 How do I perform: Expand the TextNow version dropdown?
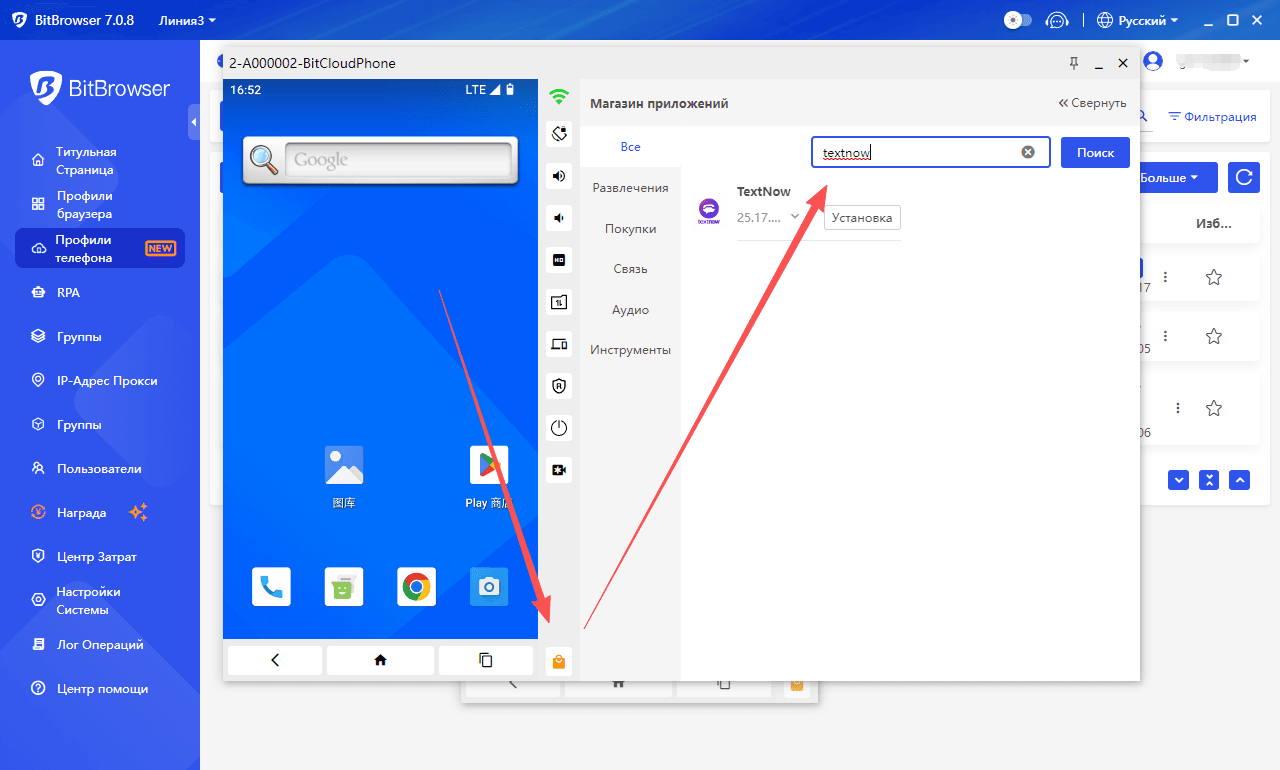(795, 217)
